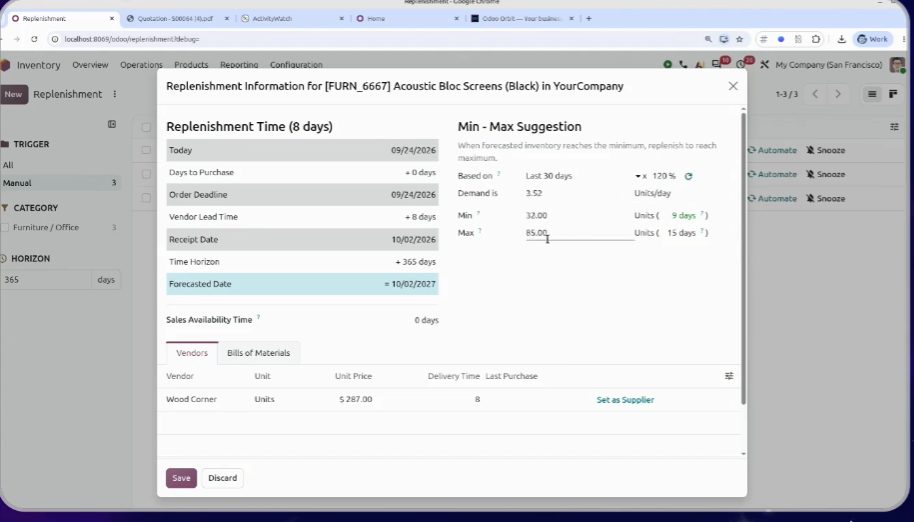
Task: Switch to ActivityWatch browser tab
Action: (292, 19)
